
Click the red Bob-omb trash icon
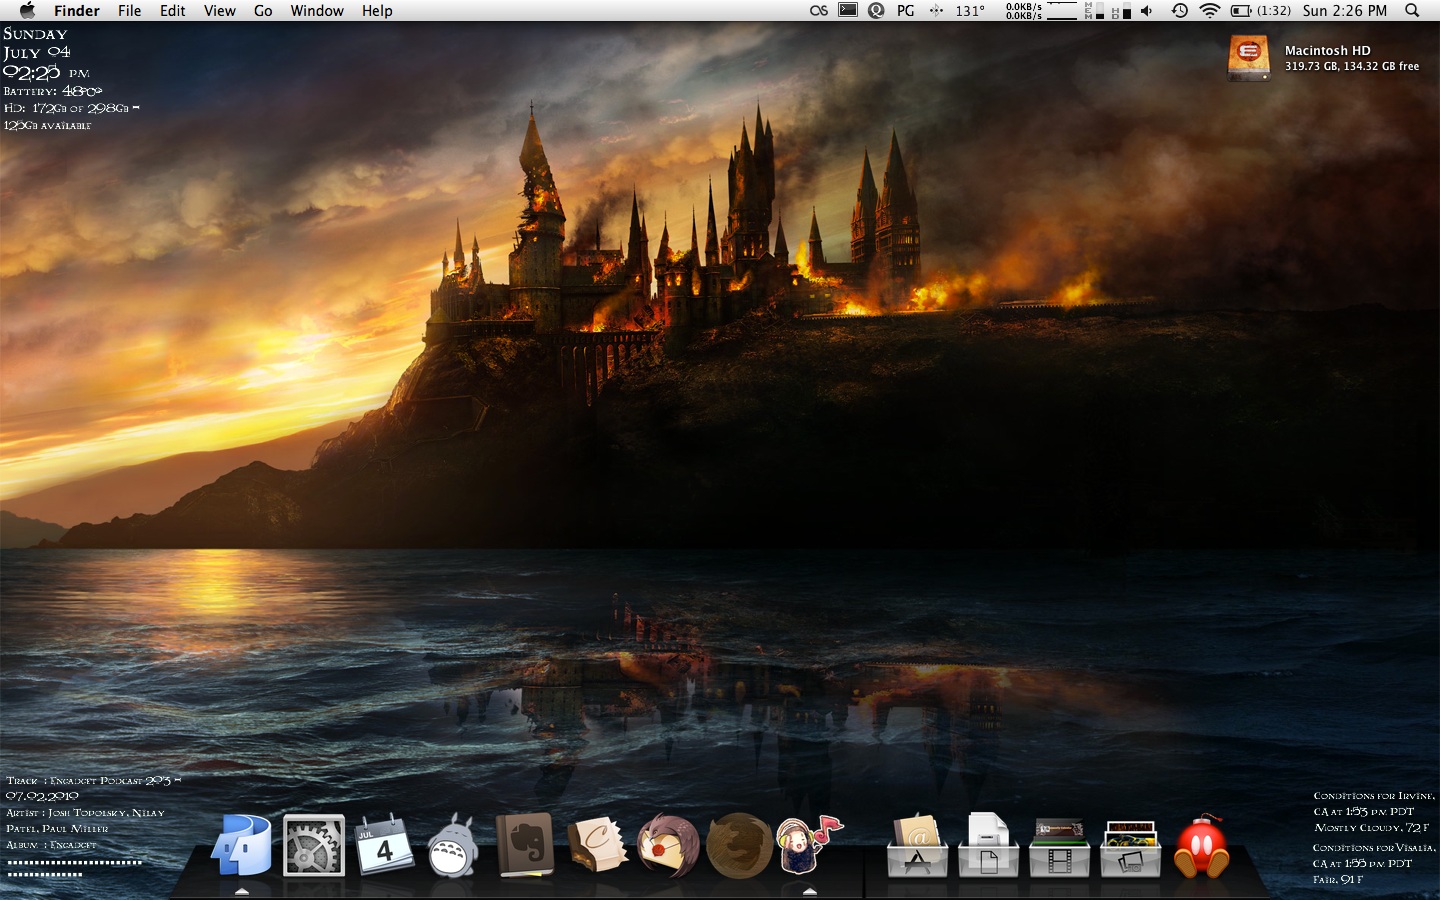[x=1201, y=847]
